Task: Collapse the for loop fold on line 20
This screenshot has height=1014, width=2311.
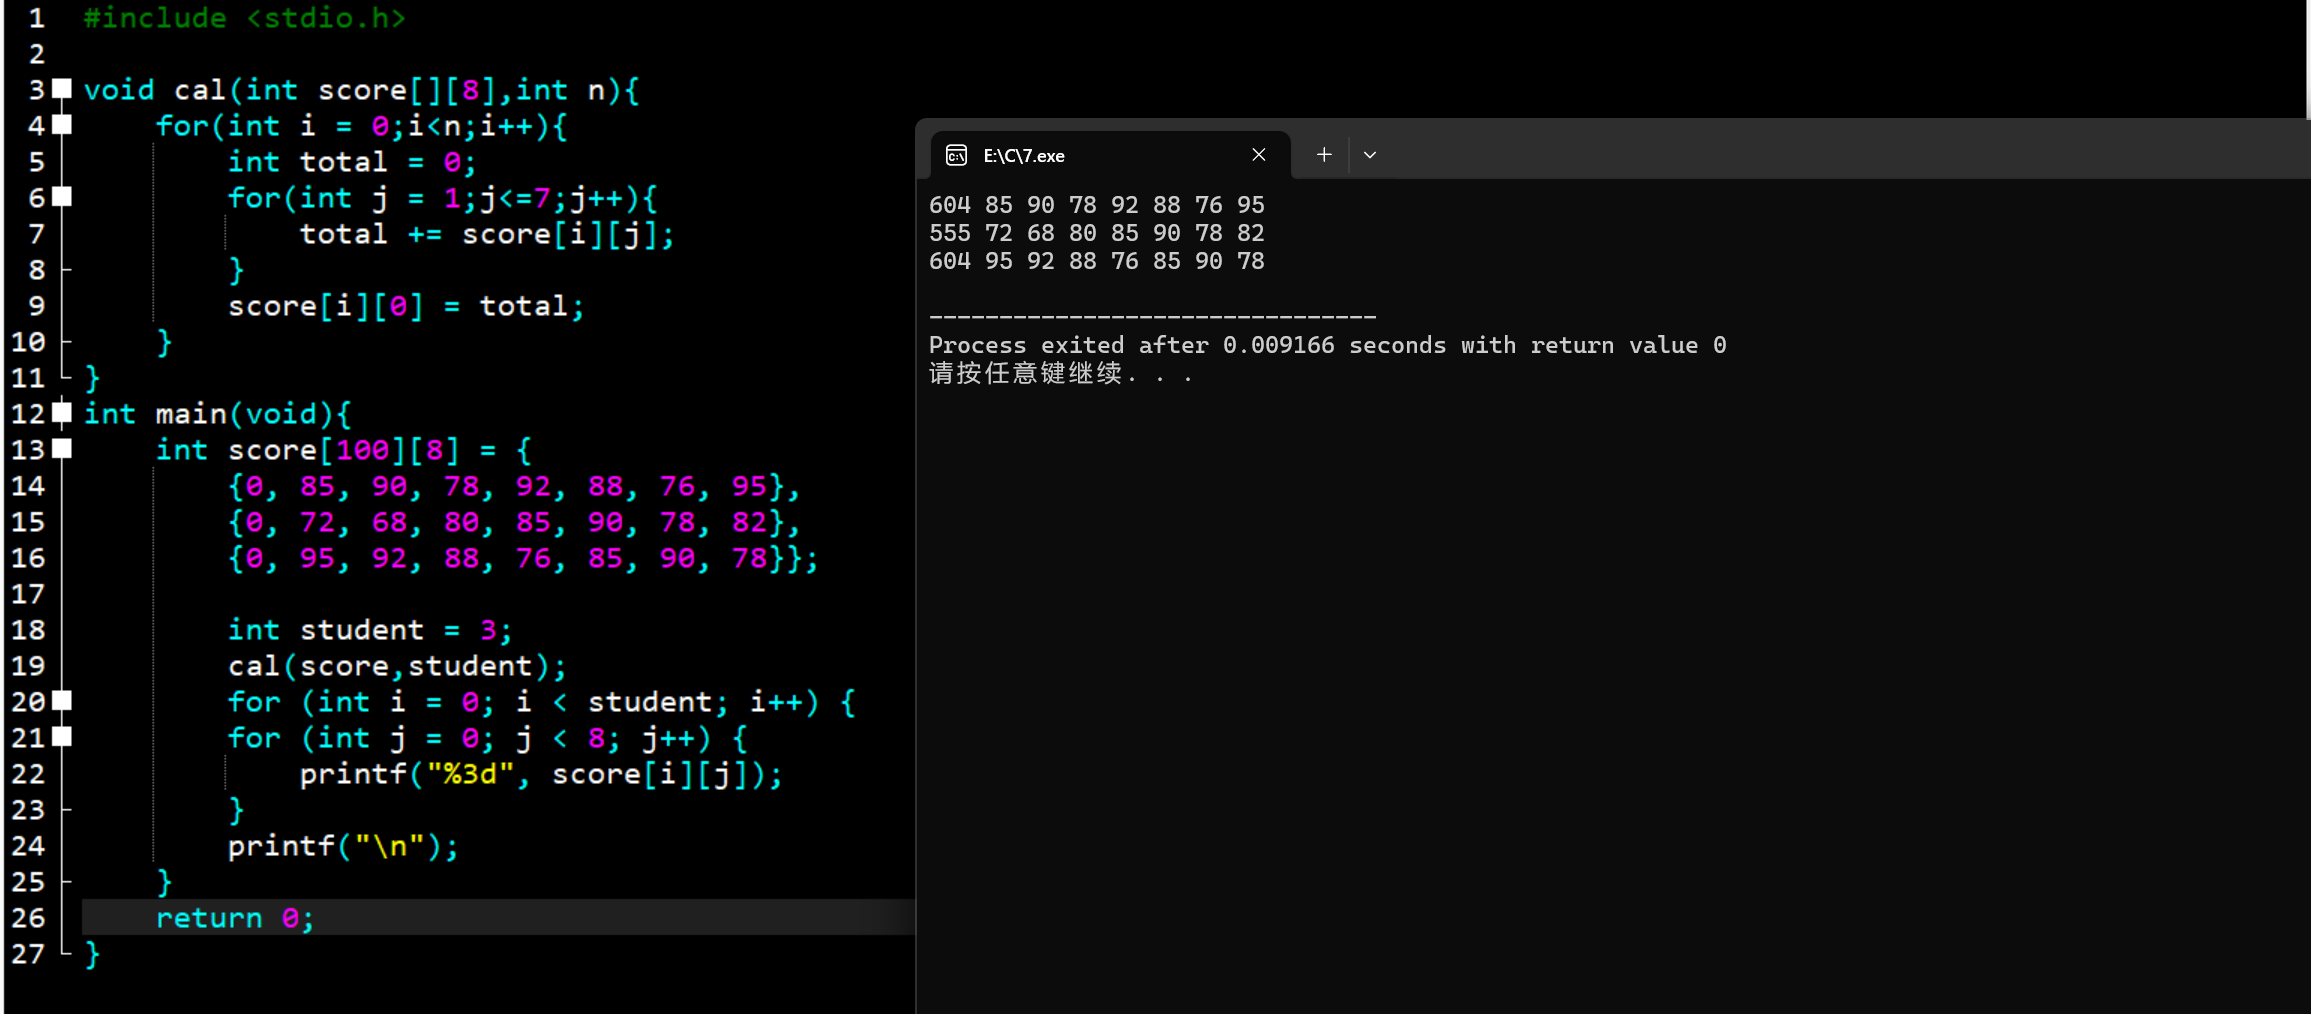Action: 62,701
